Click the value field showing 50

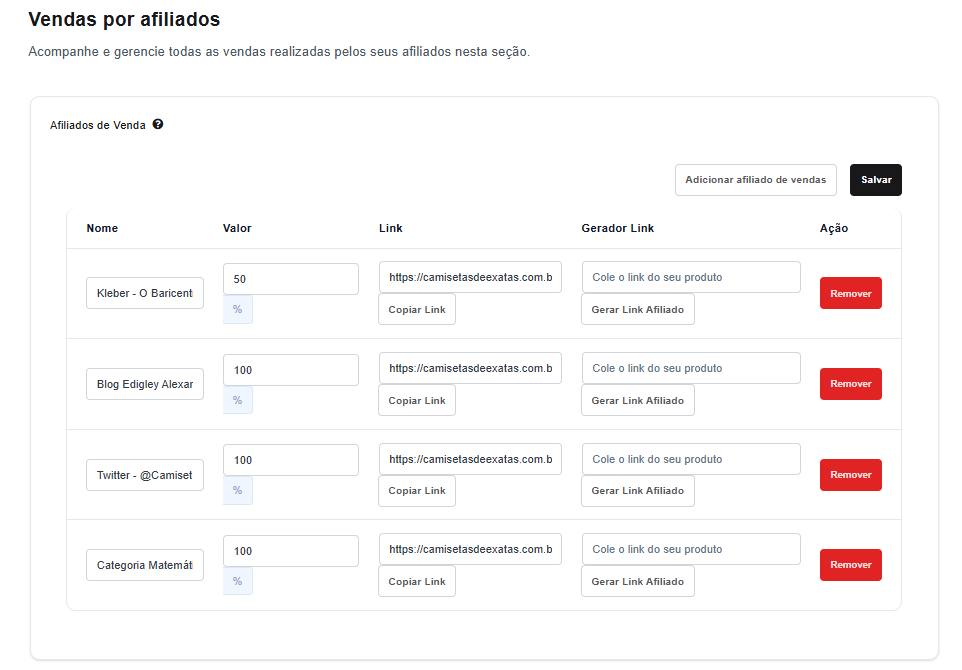[290, 279]
